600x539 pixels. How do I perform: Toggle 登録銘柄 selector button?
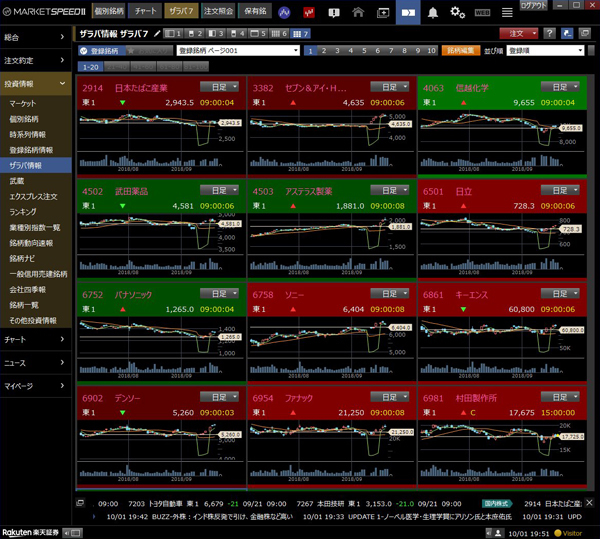(x=102, y=50)
